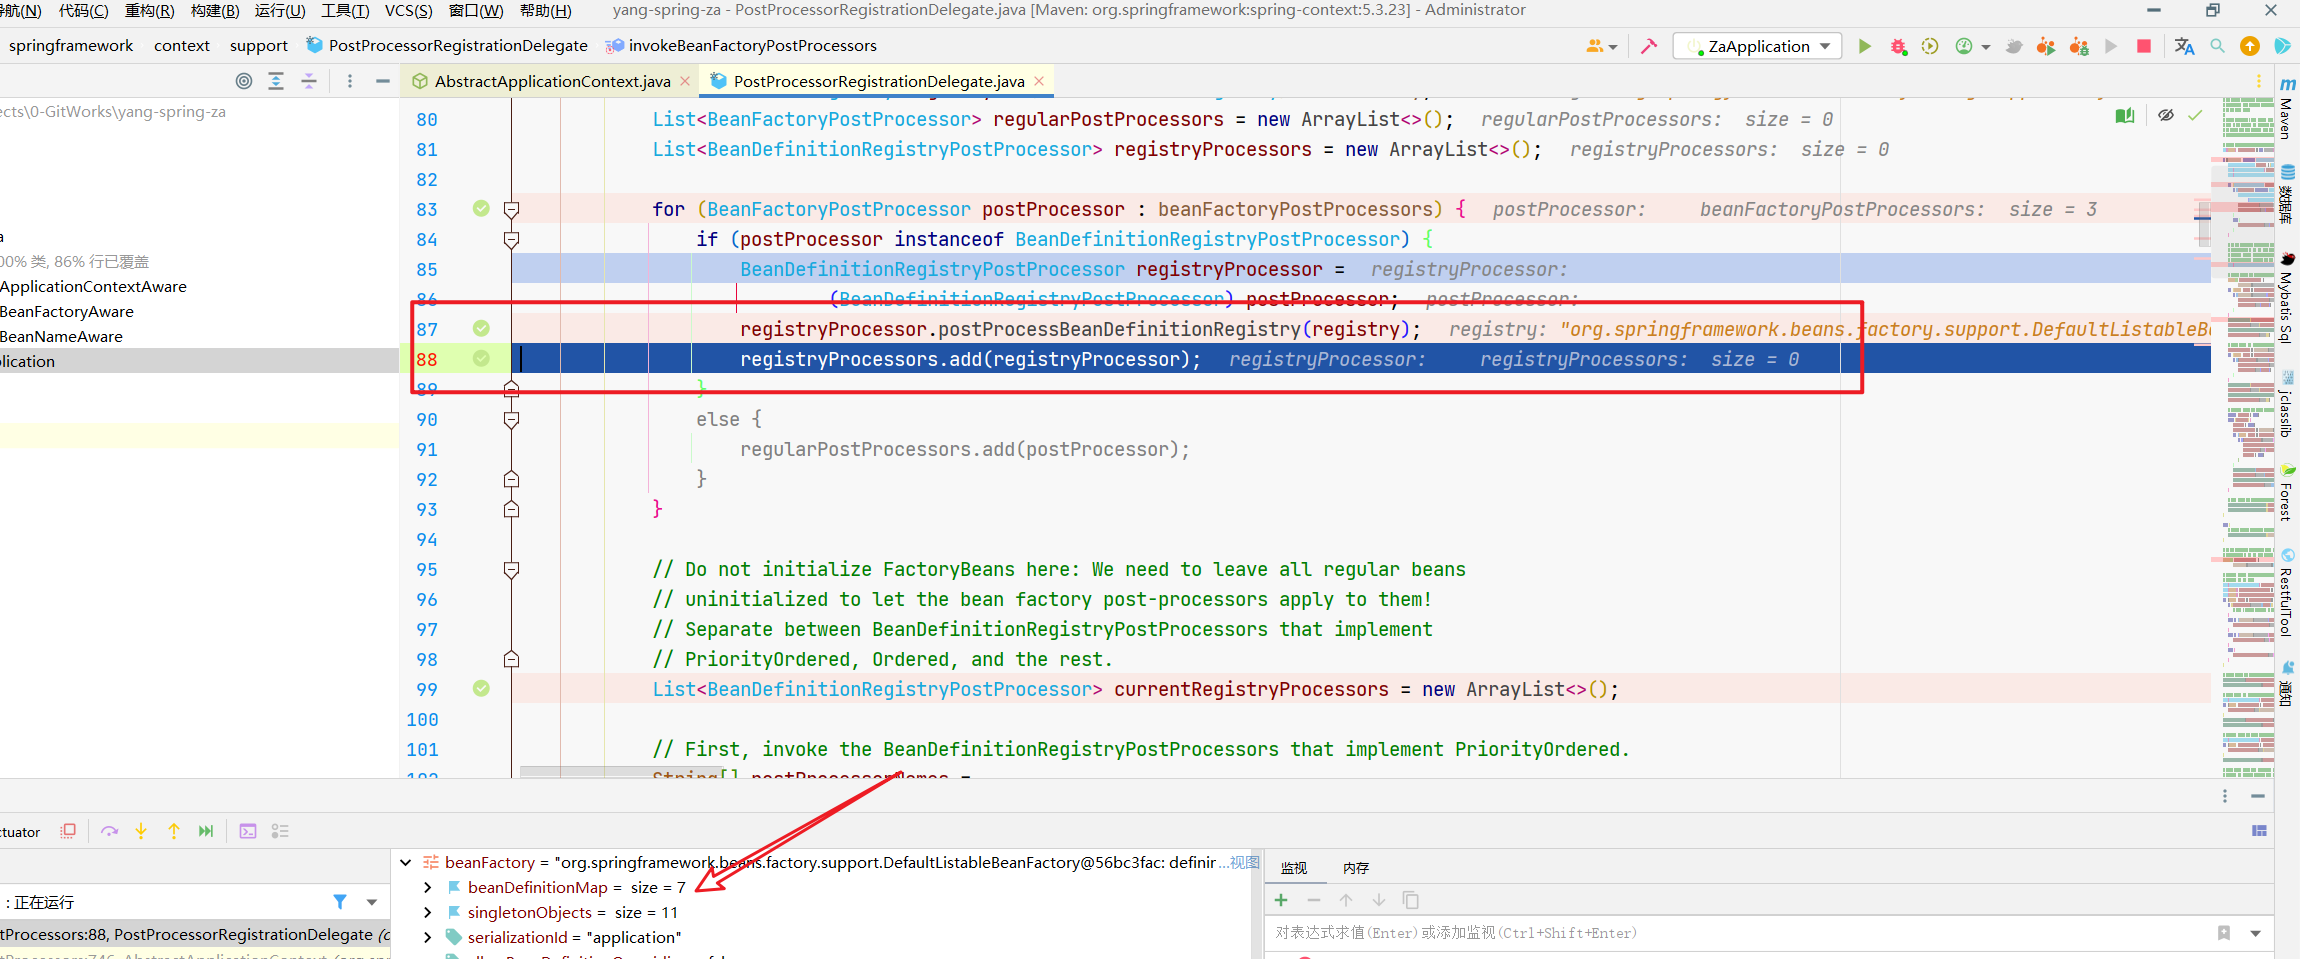
Task: Expand serializationId variable node
Action: [x=428, y=937]
